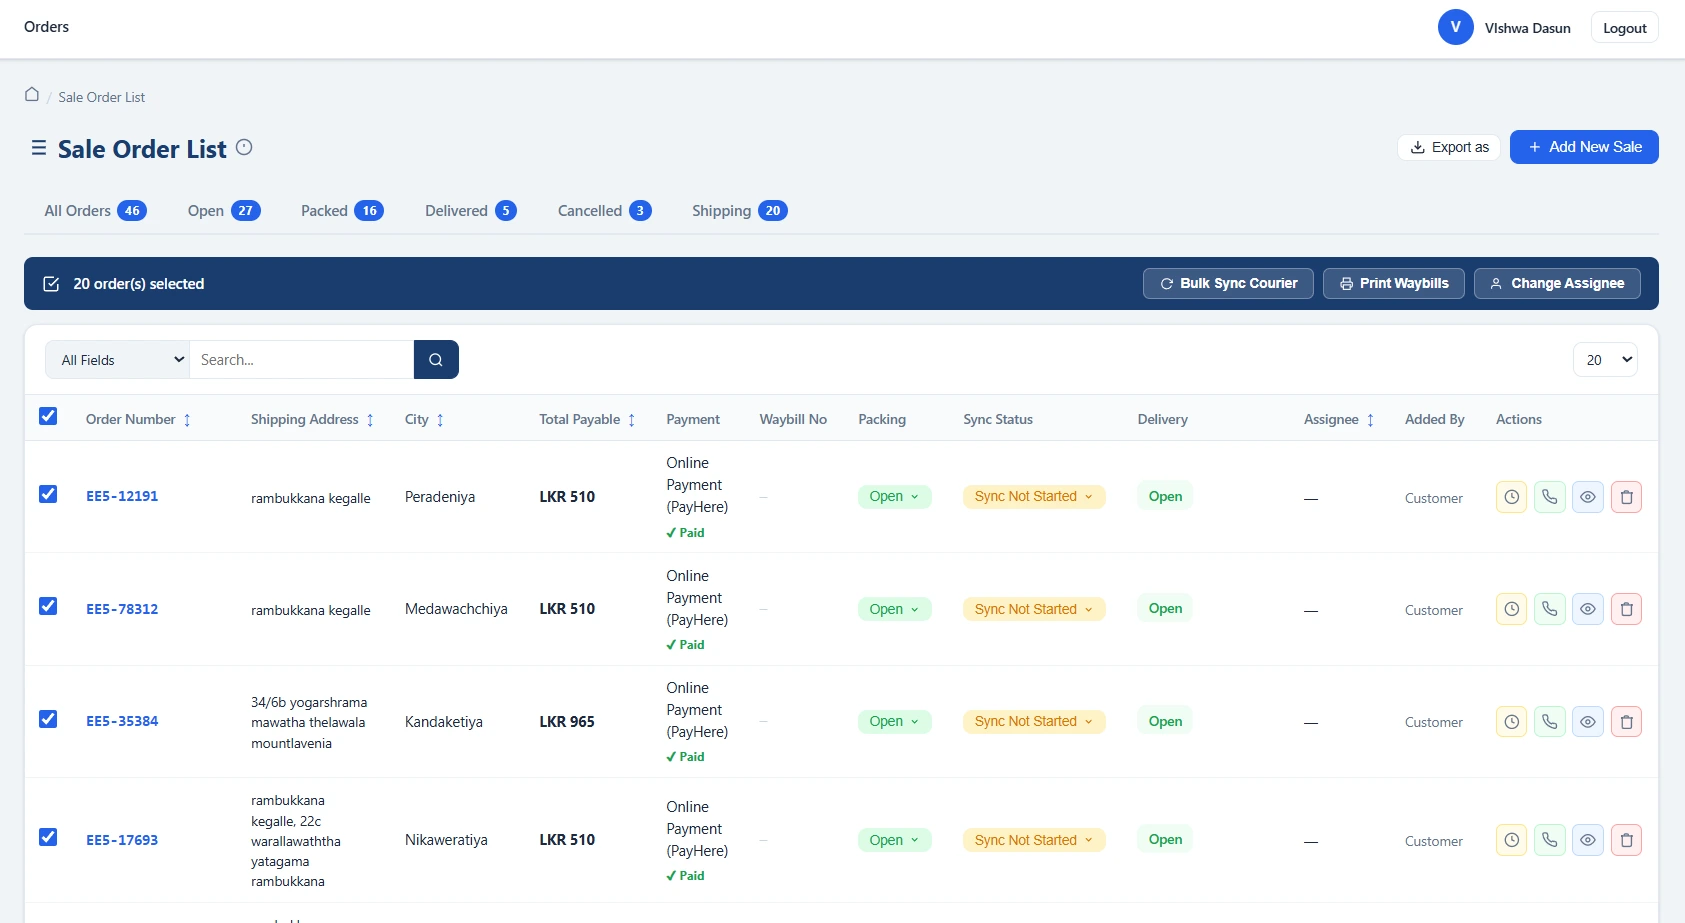The height and width of the screenshot is (923, 1685).
Task: Click phone call icon for EE5-17693
Action: click(1549, 840)
